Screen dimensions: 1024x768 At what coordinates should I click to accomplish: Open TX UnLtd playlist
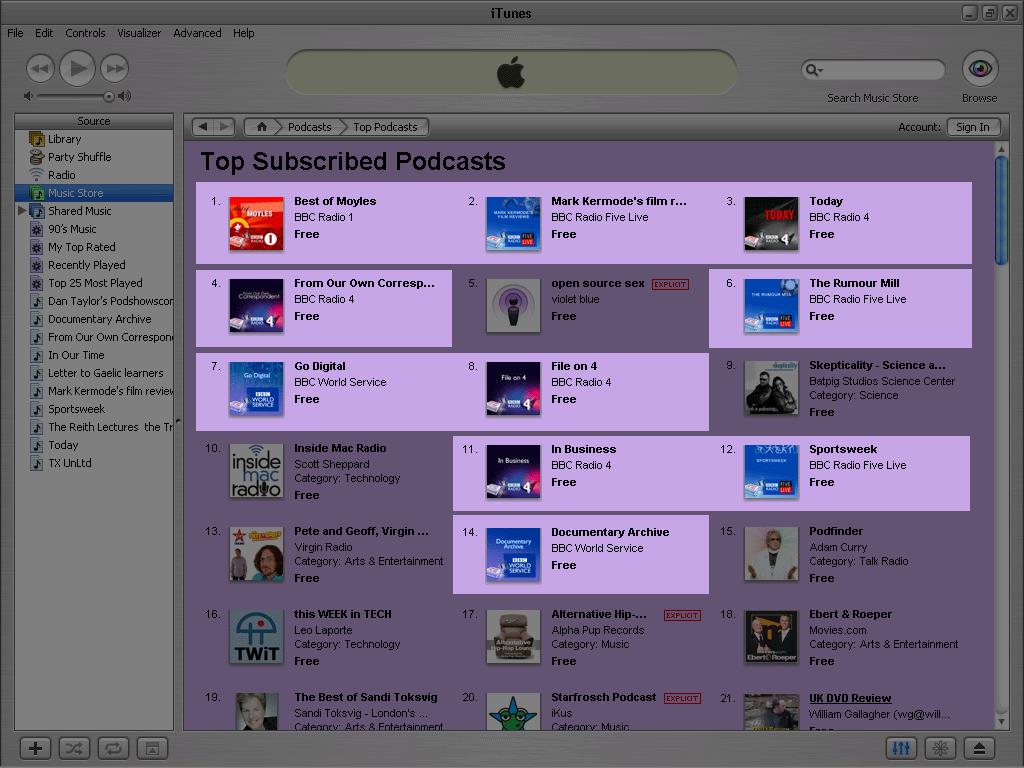pos(94,463)
